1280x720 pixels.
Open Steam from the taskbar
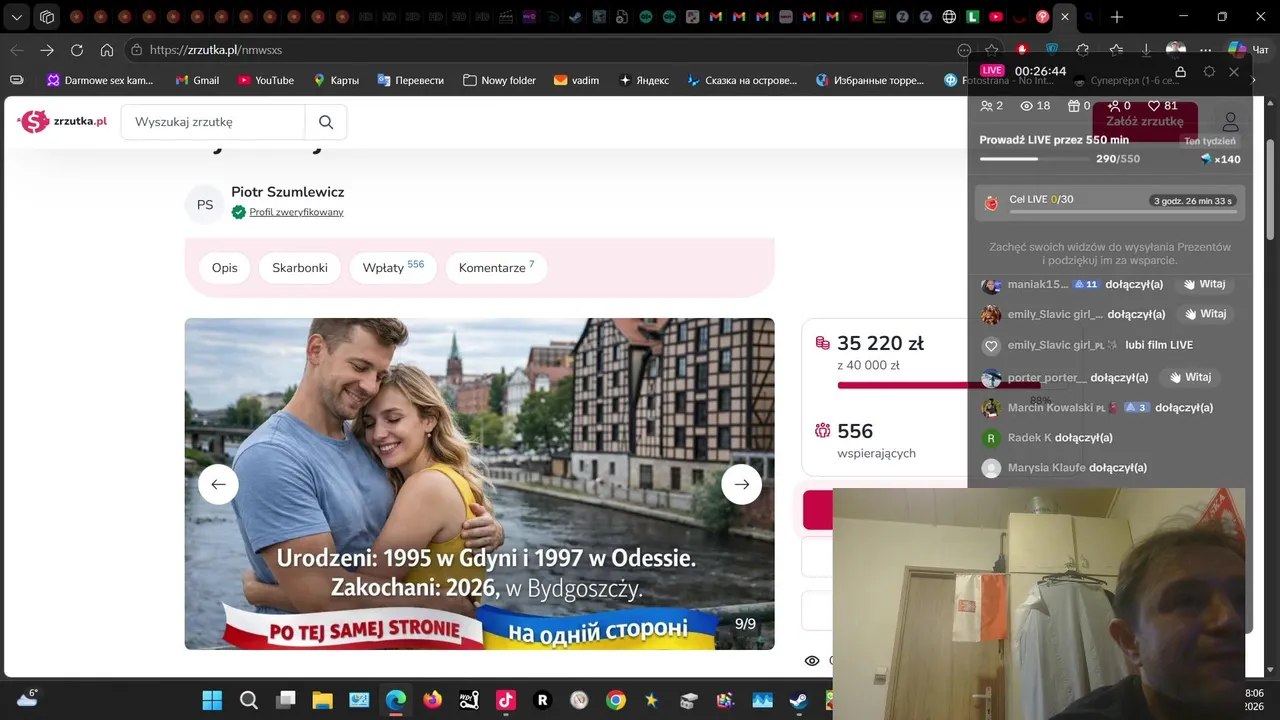coord(798,700)
